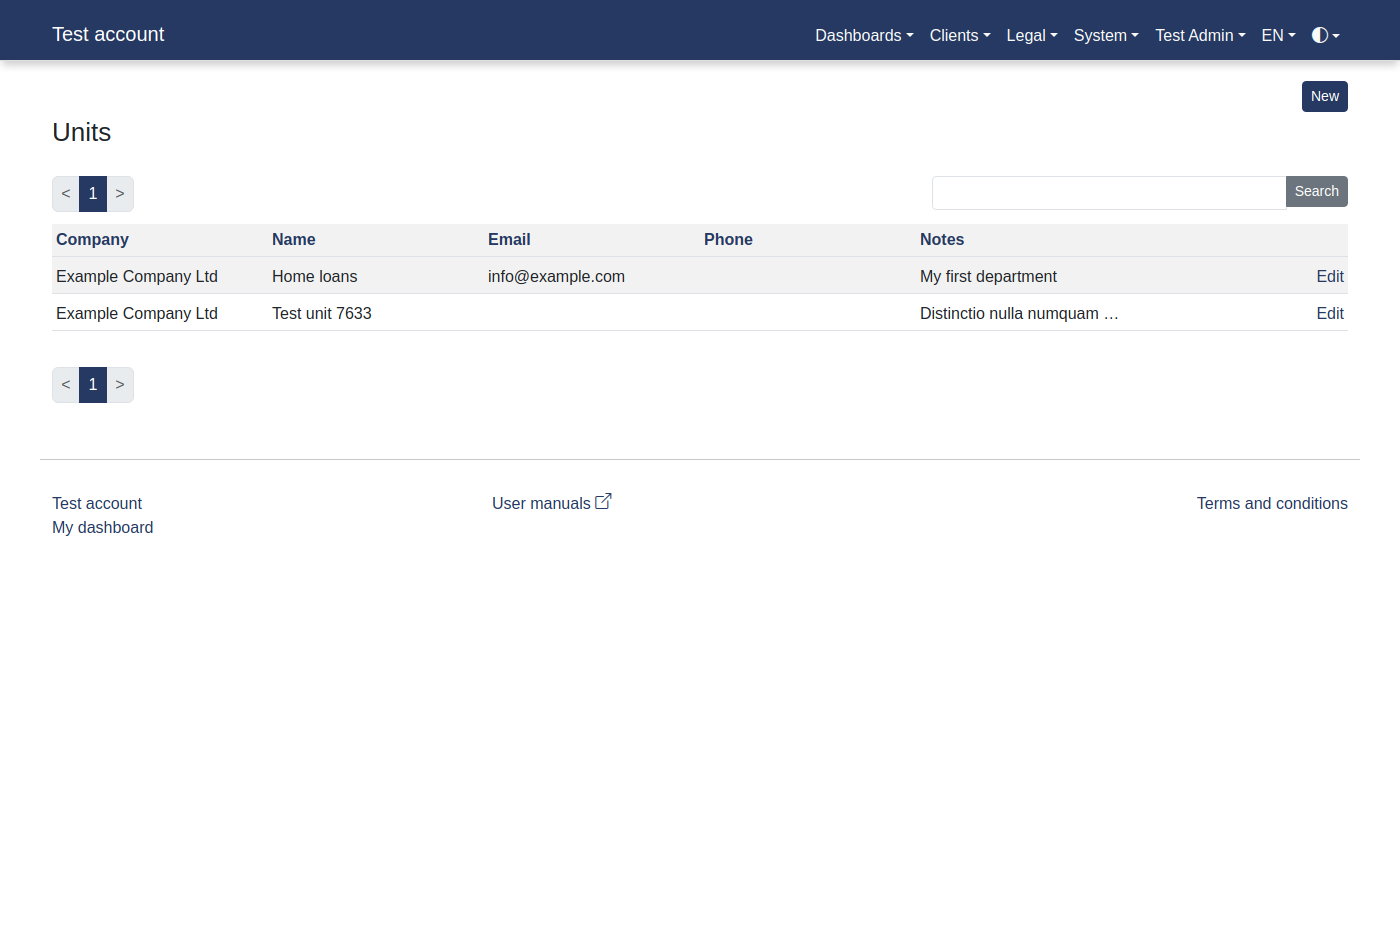Select page 1 in top pagination

pyautogui.click(x=92, y=193)
